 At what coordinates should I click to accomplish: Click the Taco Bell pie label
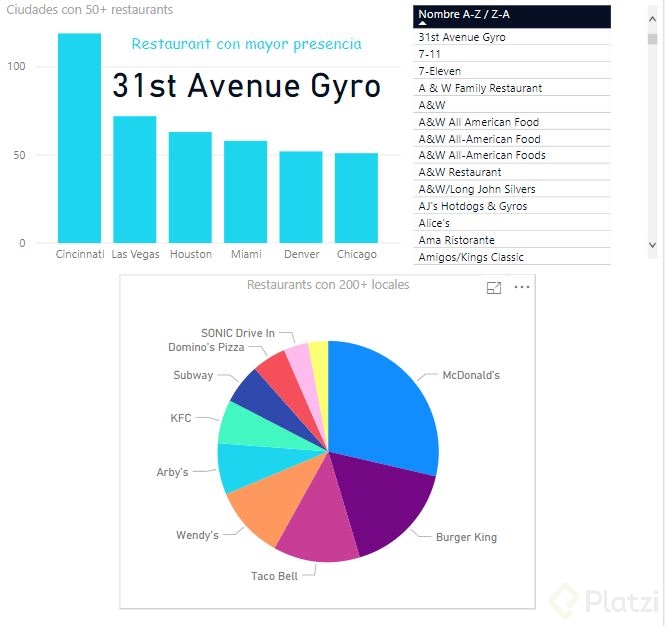274,576
